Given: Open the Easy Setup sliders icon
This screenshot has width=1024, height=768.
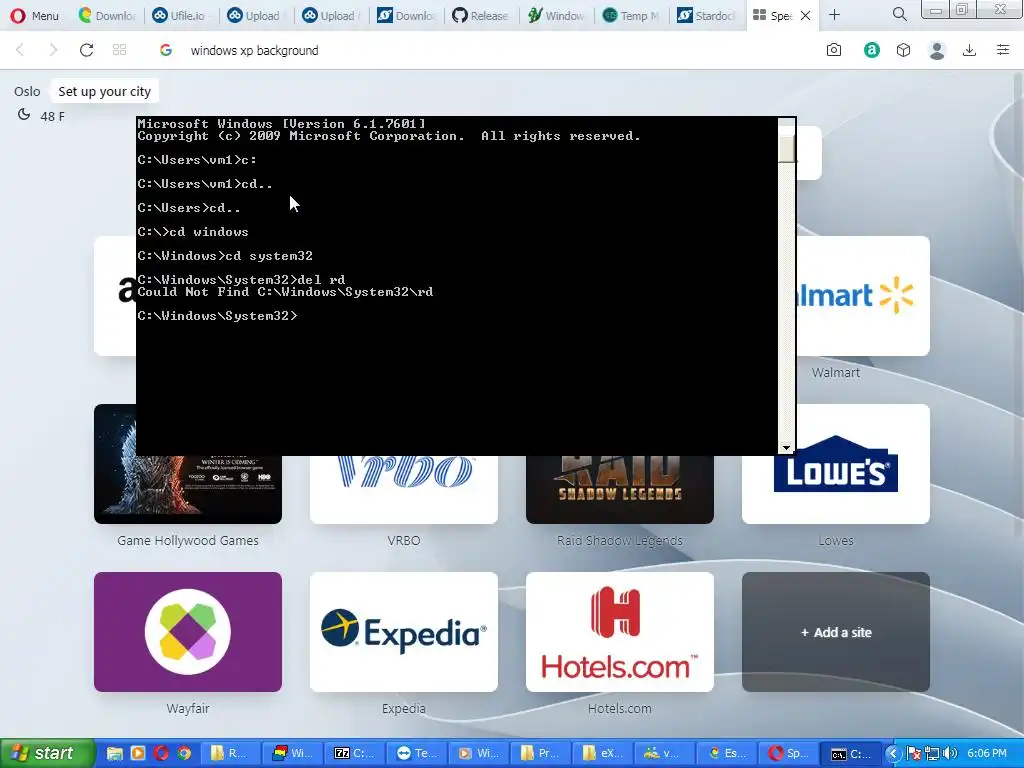Looking at the screenshot, I should pyautogui.click(x=1003, y=50).
